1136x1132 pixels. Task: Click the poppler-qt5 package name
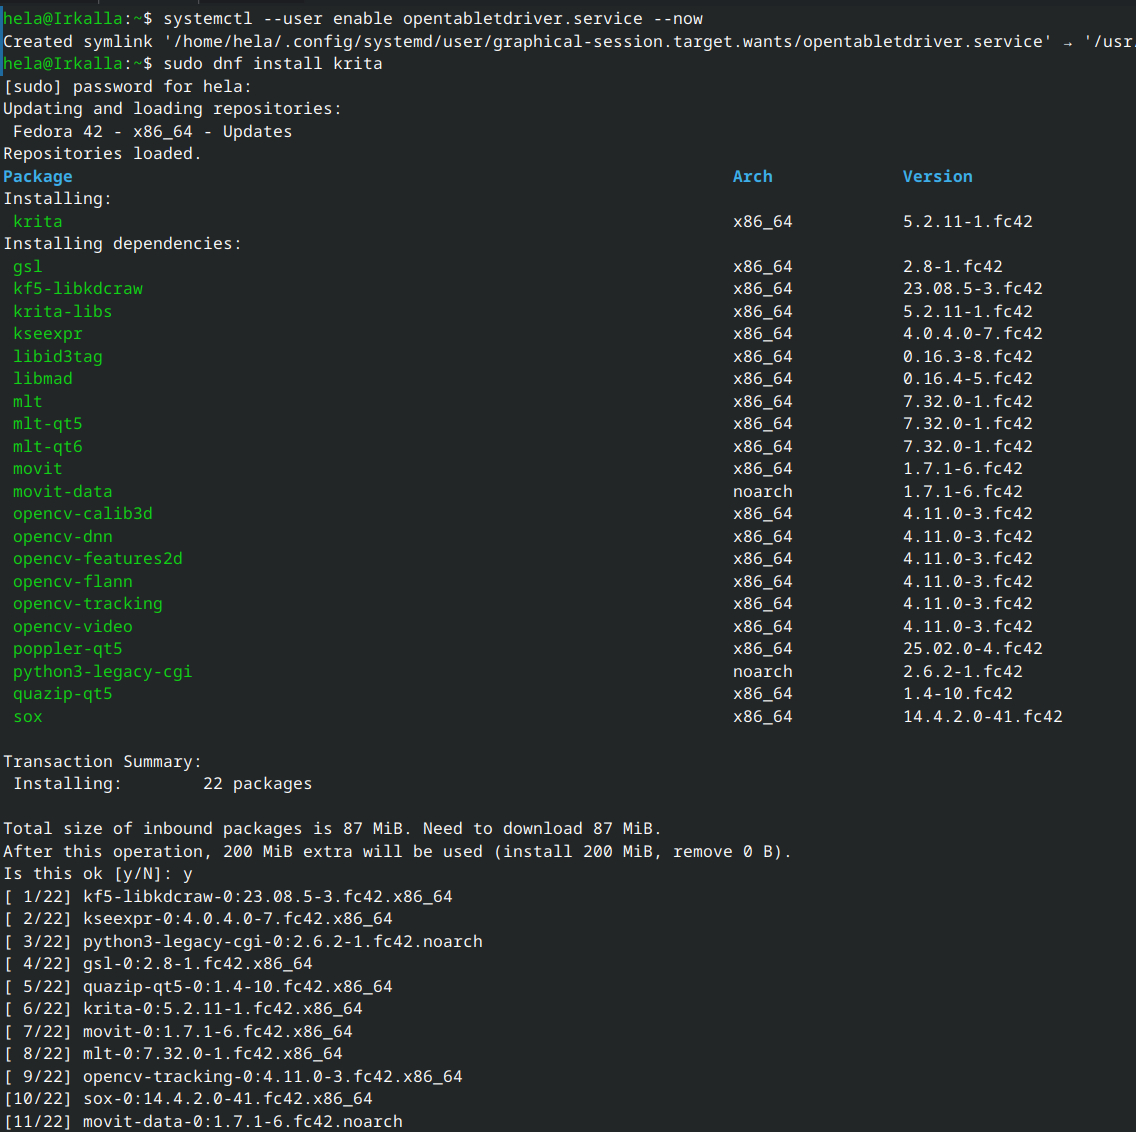(x=68, y=649)
